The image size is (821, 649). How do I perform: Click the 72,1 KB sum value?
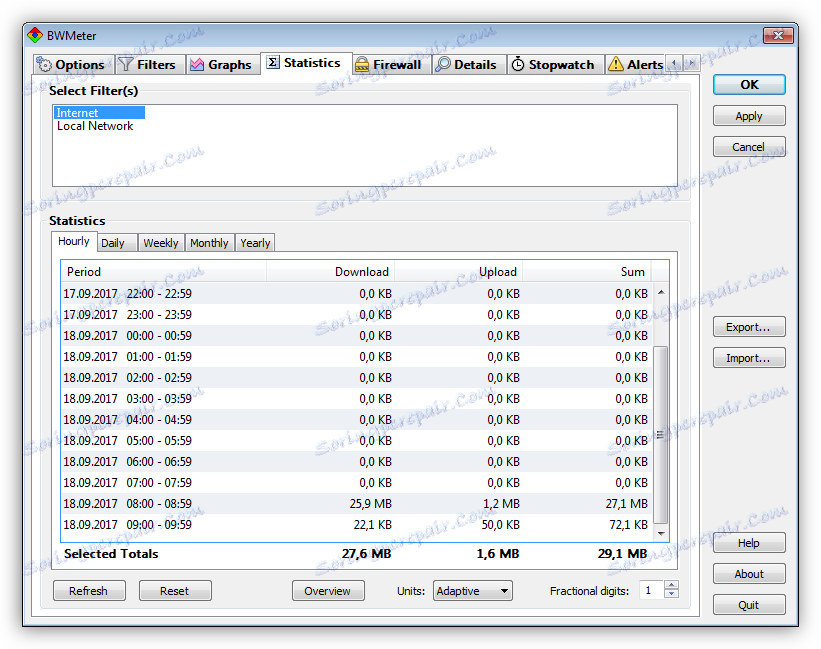point(628,524)
